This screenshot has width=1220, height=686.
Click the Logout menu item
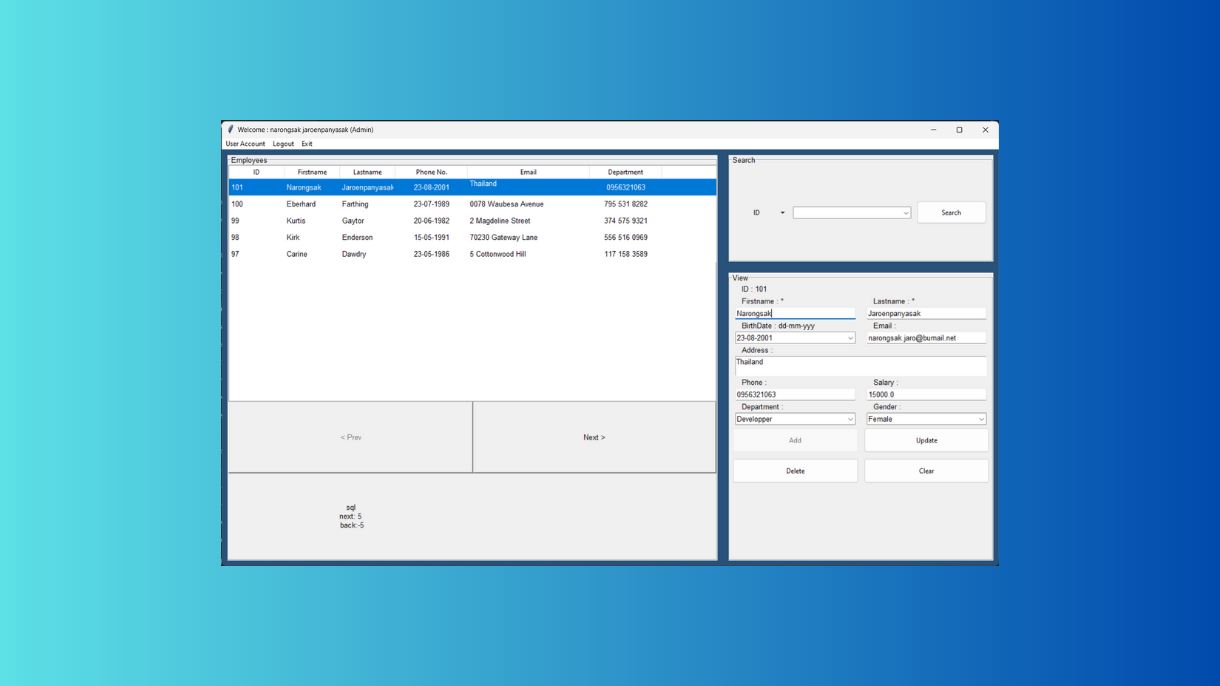click(283, 144)
